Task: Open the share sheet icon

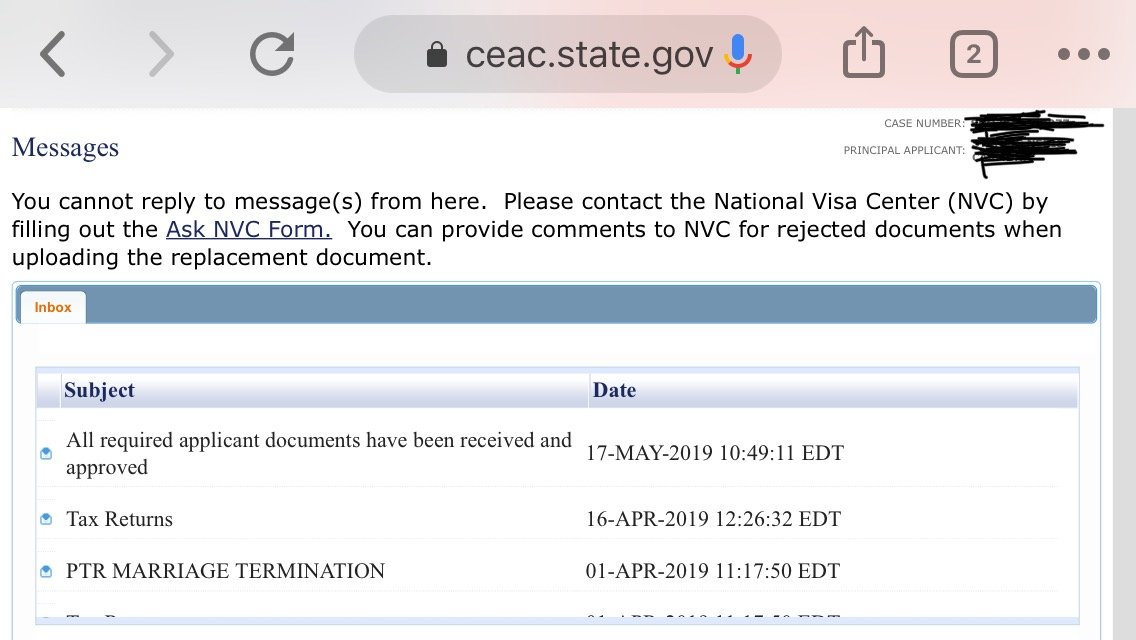Action: click(x=864, y=52)
